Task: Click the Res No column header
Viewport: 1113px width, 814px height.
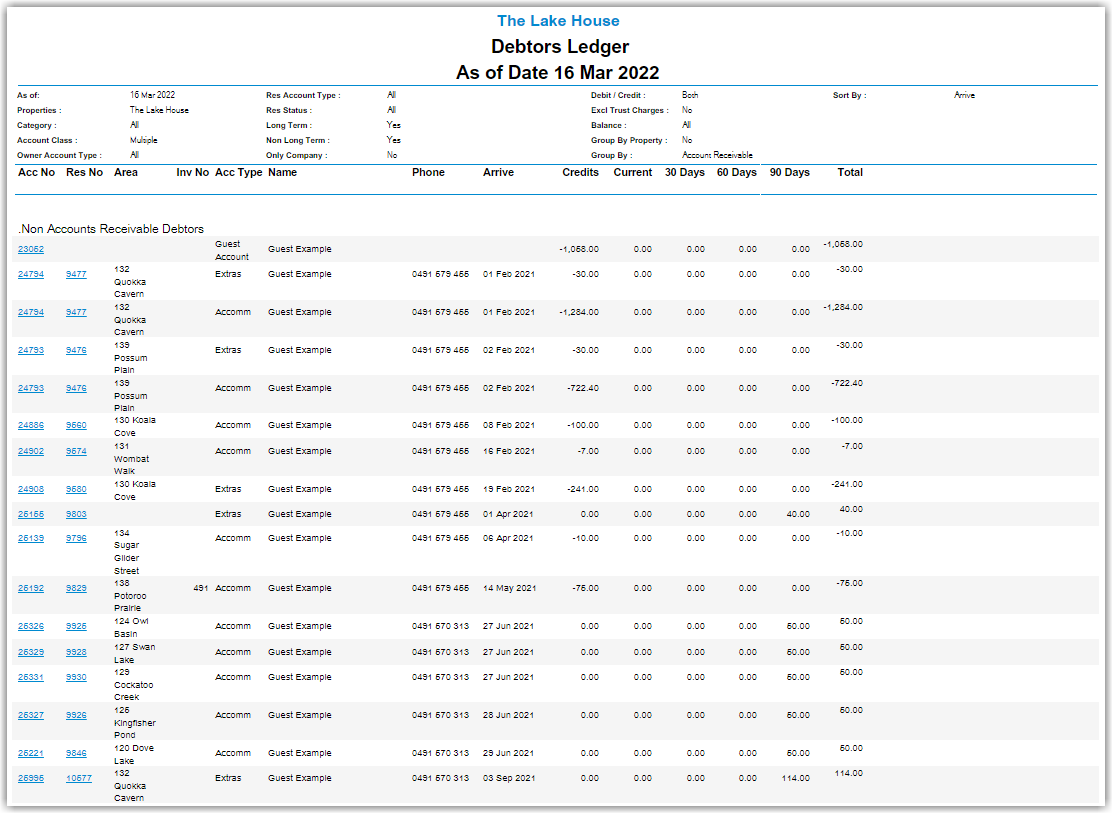Action: (x=84, y=172)
